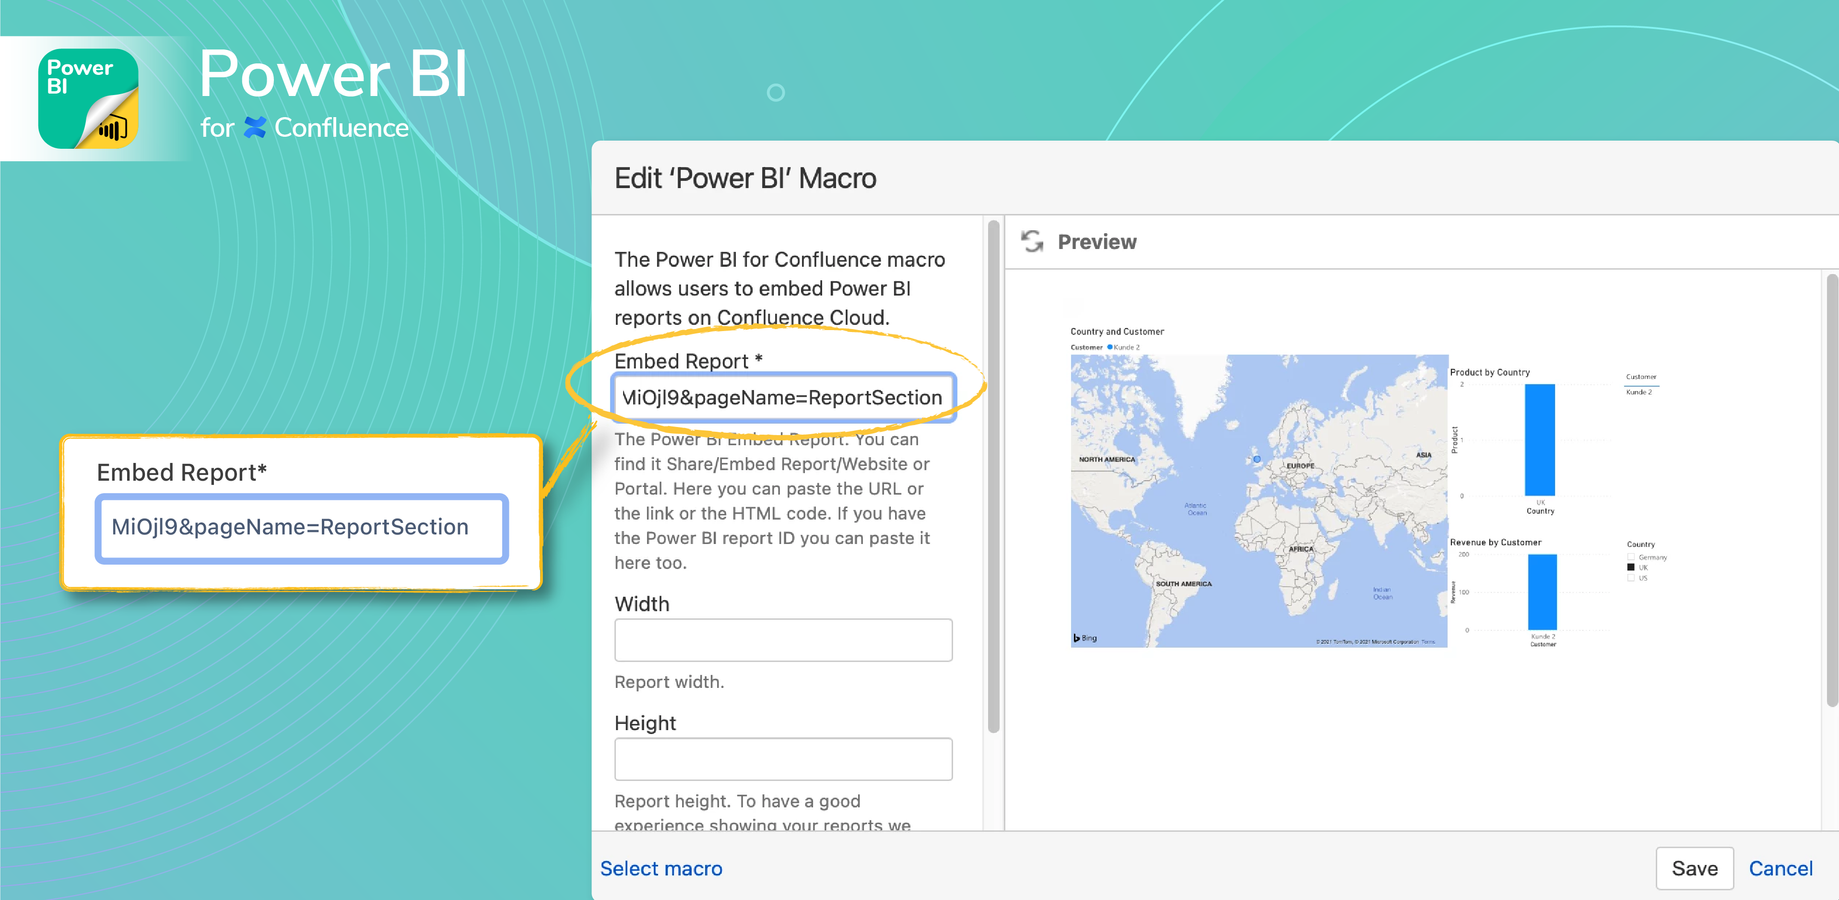Click the Customer slicer header

click(x=1641, y=377)
